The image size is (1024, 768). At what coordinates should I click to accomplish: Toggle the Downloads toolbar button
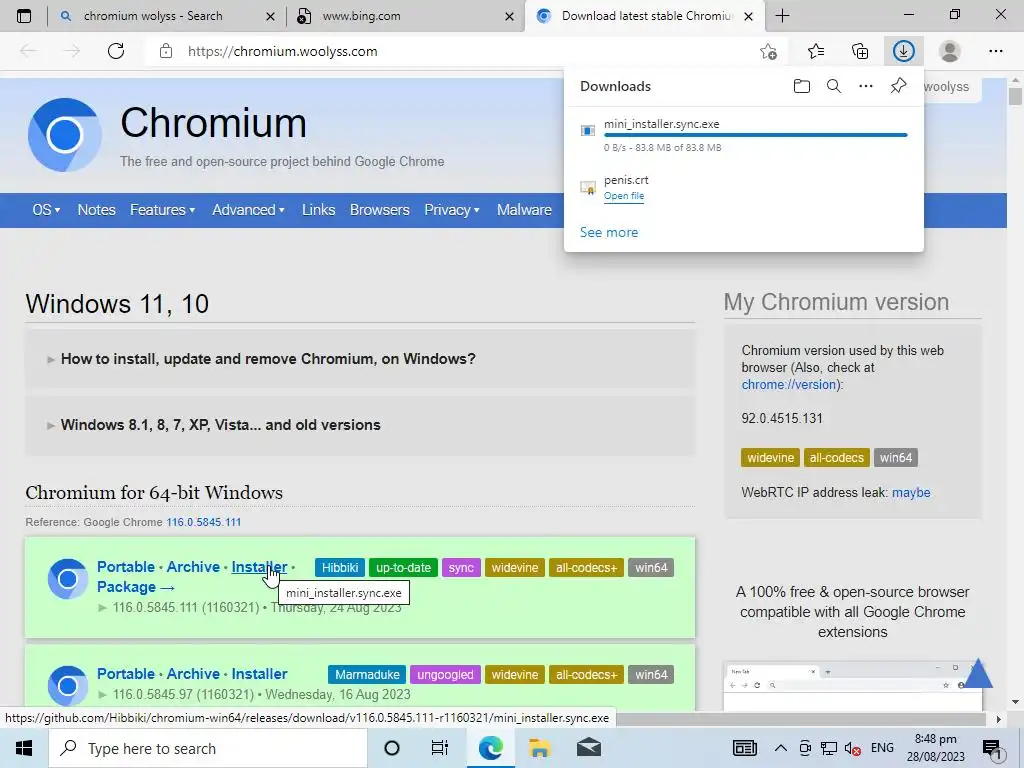click(904, 51)
